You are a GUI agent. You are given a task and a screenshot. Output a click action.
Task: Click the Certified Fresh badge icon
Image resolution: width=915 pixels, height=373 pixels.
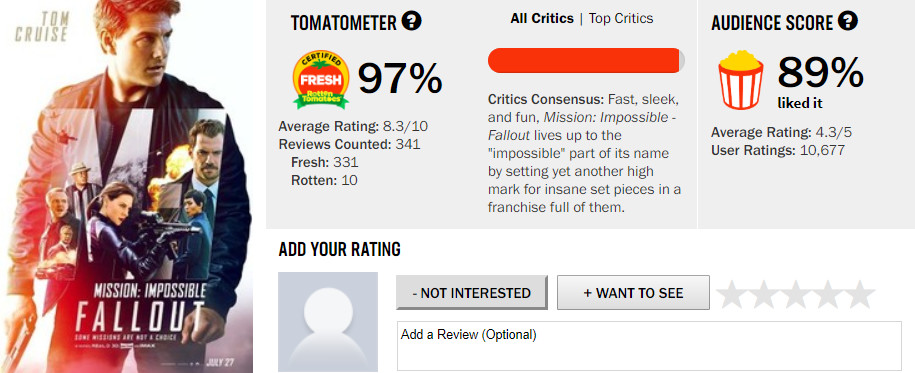pos(320,80)
